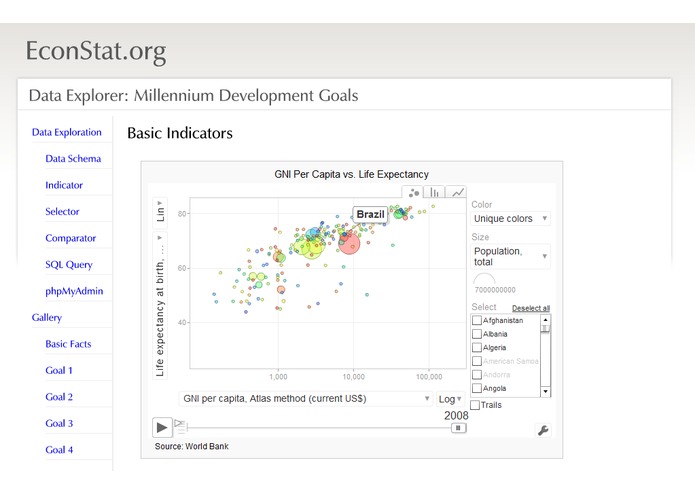This screenshot has height=494, width=695.
Task: Open the Goal 1 link
Action: point(59,370)
